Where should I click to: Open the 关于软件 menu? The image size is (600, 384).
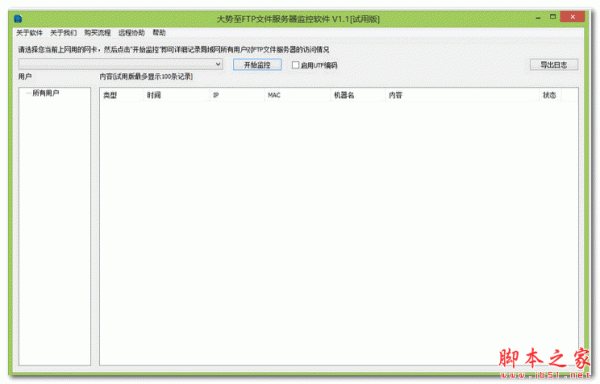(x=29, y=33)
